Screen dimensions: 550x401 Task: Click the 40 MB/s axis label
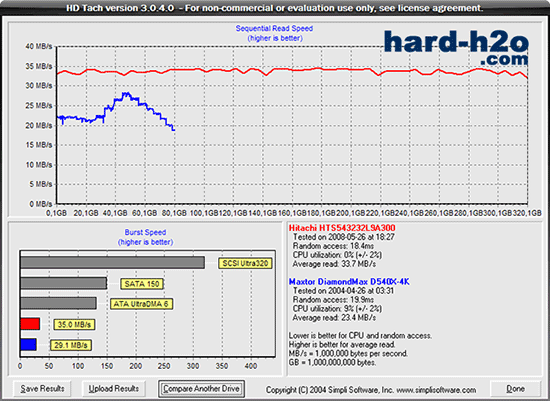39,46
